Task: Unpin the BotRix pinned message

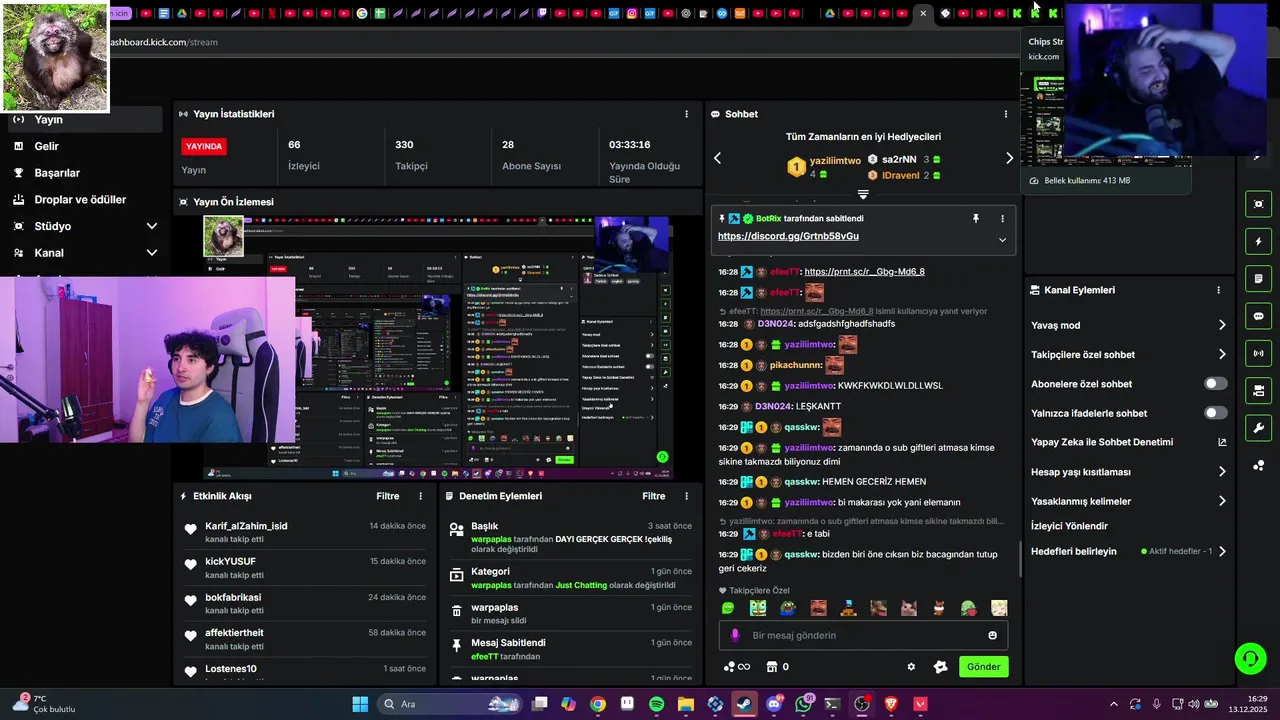Action: (x=976, y=218)
